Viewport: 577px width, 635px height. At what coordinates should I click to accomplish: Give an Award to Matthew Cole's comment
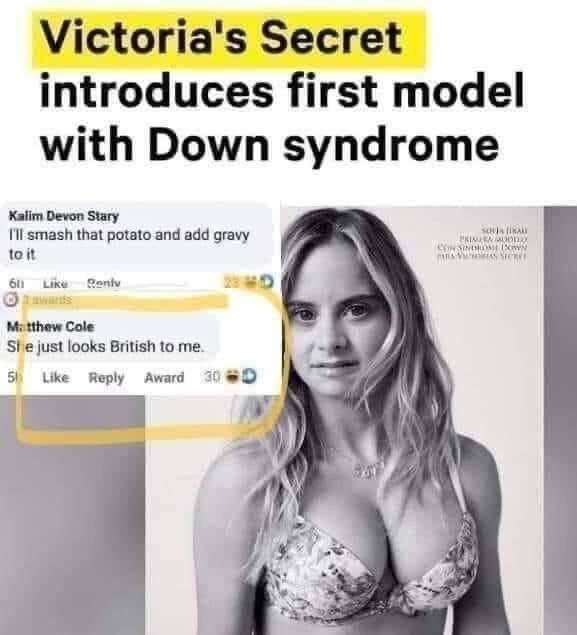coord(164,378)
